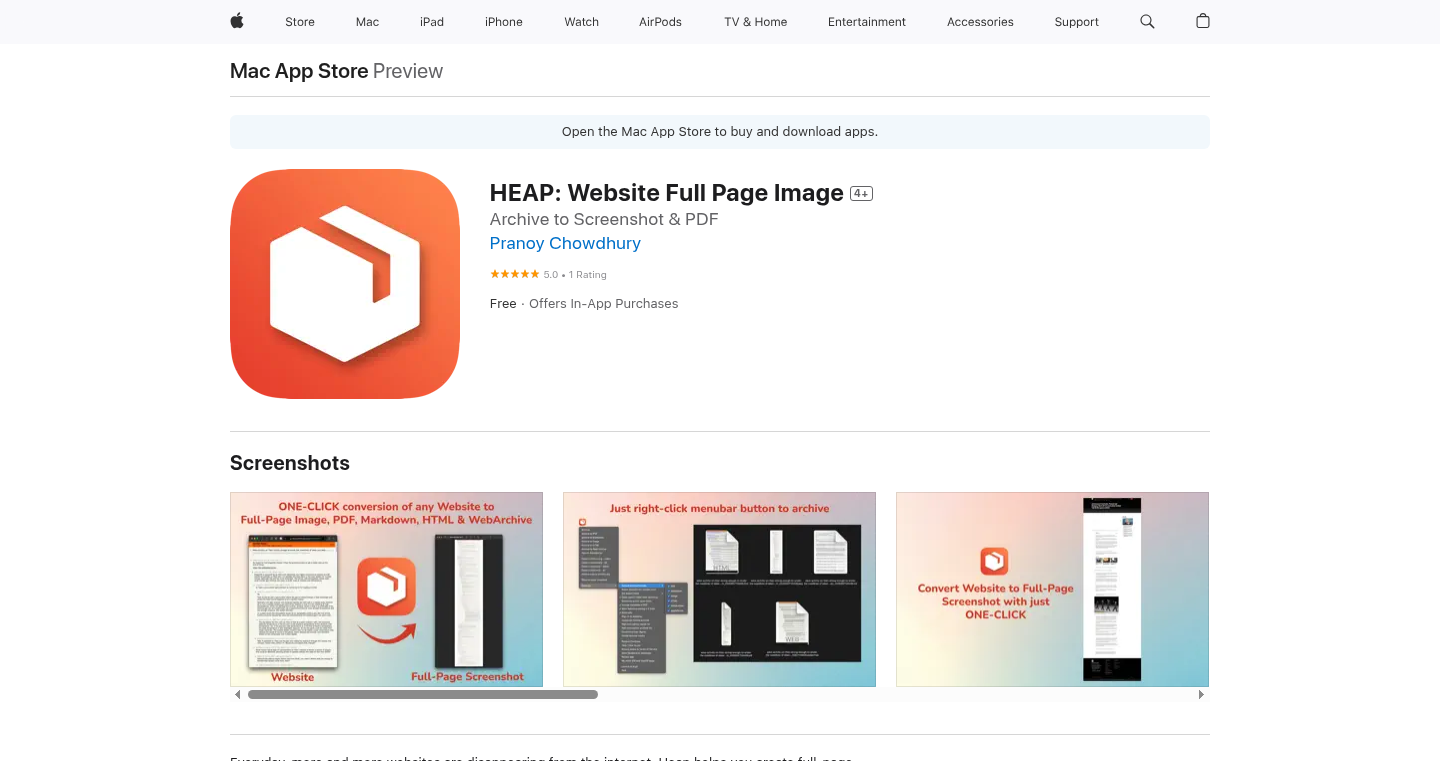Open the Accessories menu item
The width and height of the screenshot is (1440, 761).
981,22
